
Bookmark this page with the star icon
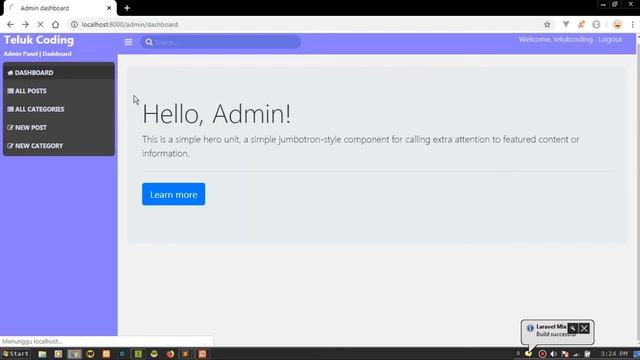(x=547, y=24)
